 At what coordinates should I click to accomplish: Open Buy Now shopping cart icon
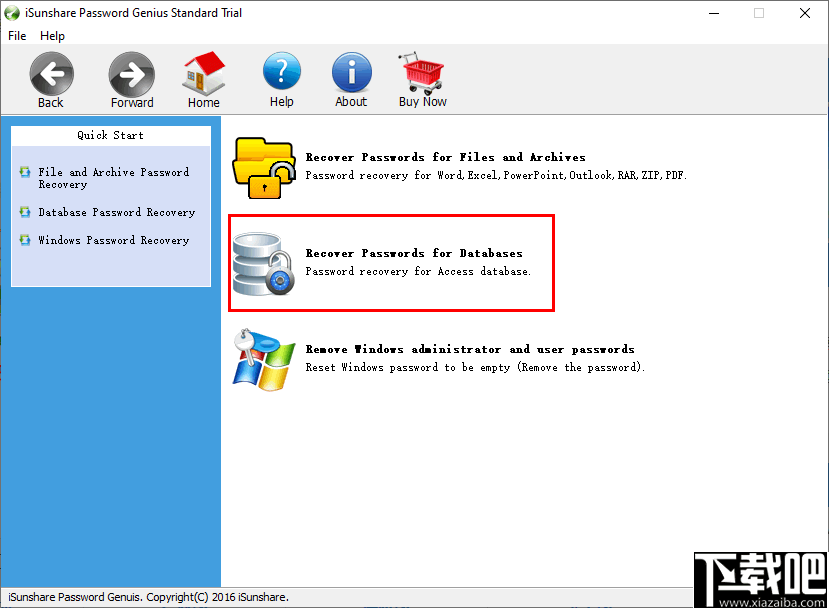[421, 73]
